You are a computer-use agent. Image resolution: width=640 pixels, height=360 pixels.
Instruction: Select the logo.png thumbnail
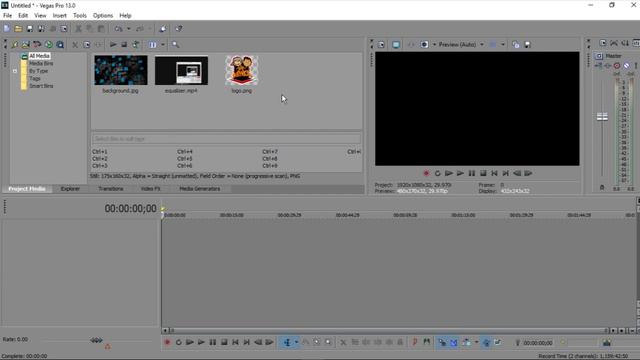[x=242, y=70]
